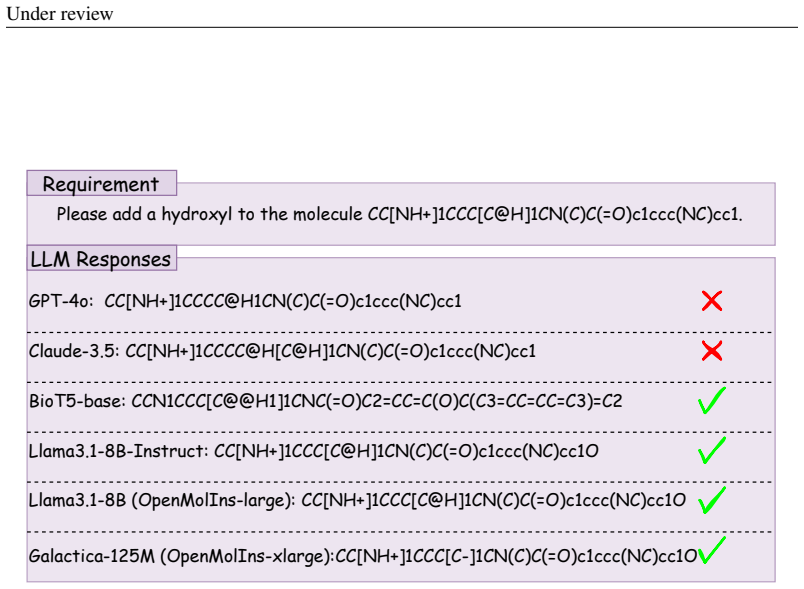Click the Llama3.1-8B (OpenMolIns-large) label
Viewport: 804px width, 589px height.
[162, 500]
